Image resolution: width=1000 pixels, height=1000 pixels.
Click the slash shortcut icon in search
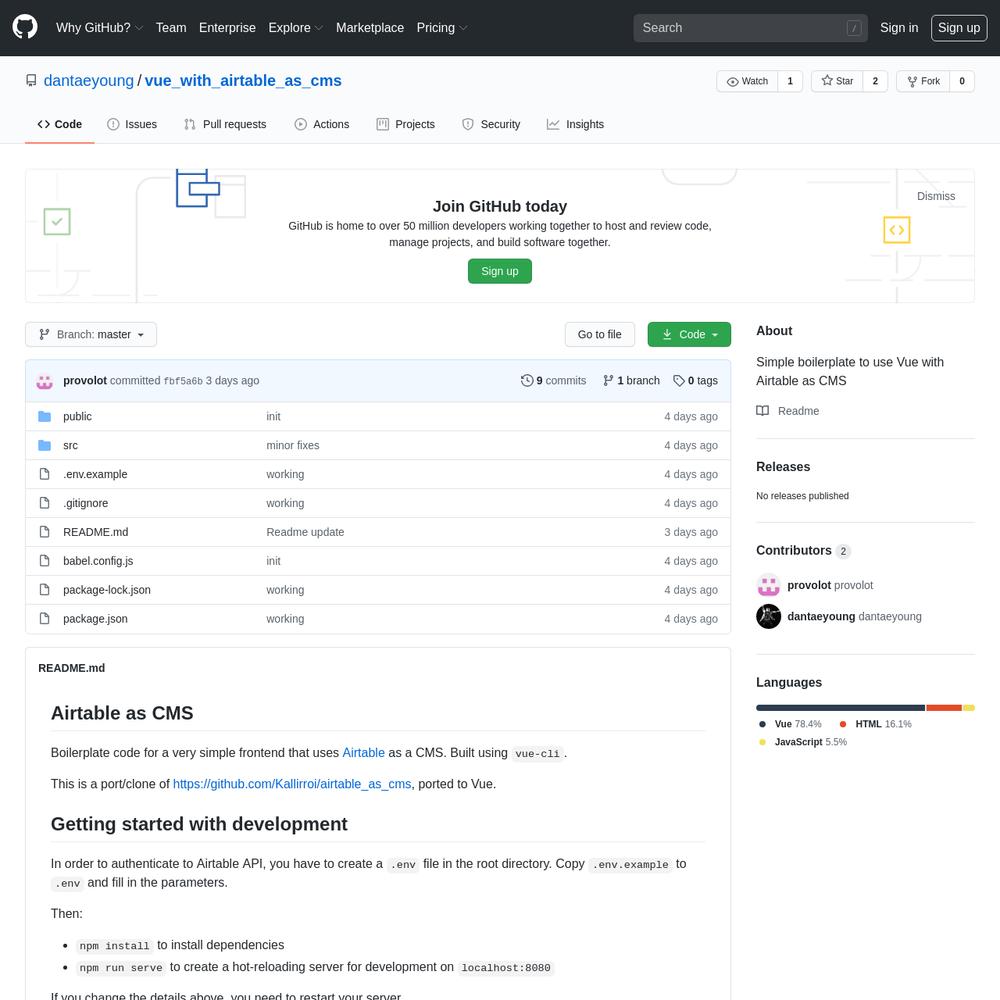pos(854,28)
